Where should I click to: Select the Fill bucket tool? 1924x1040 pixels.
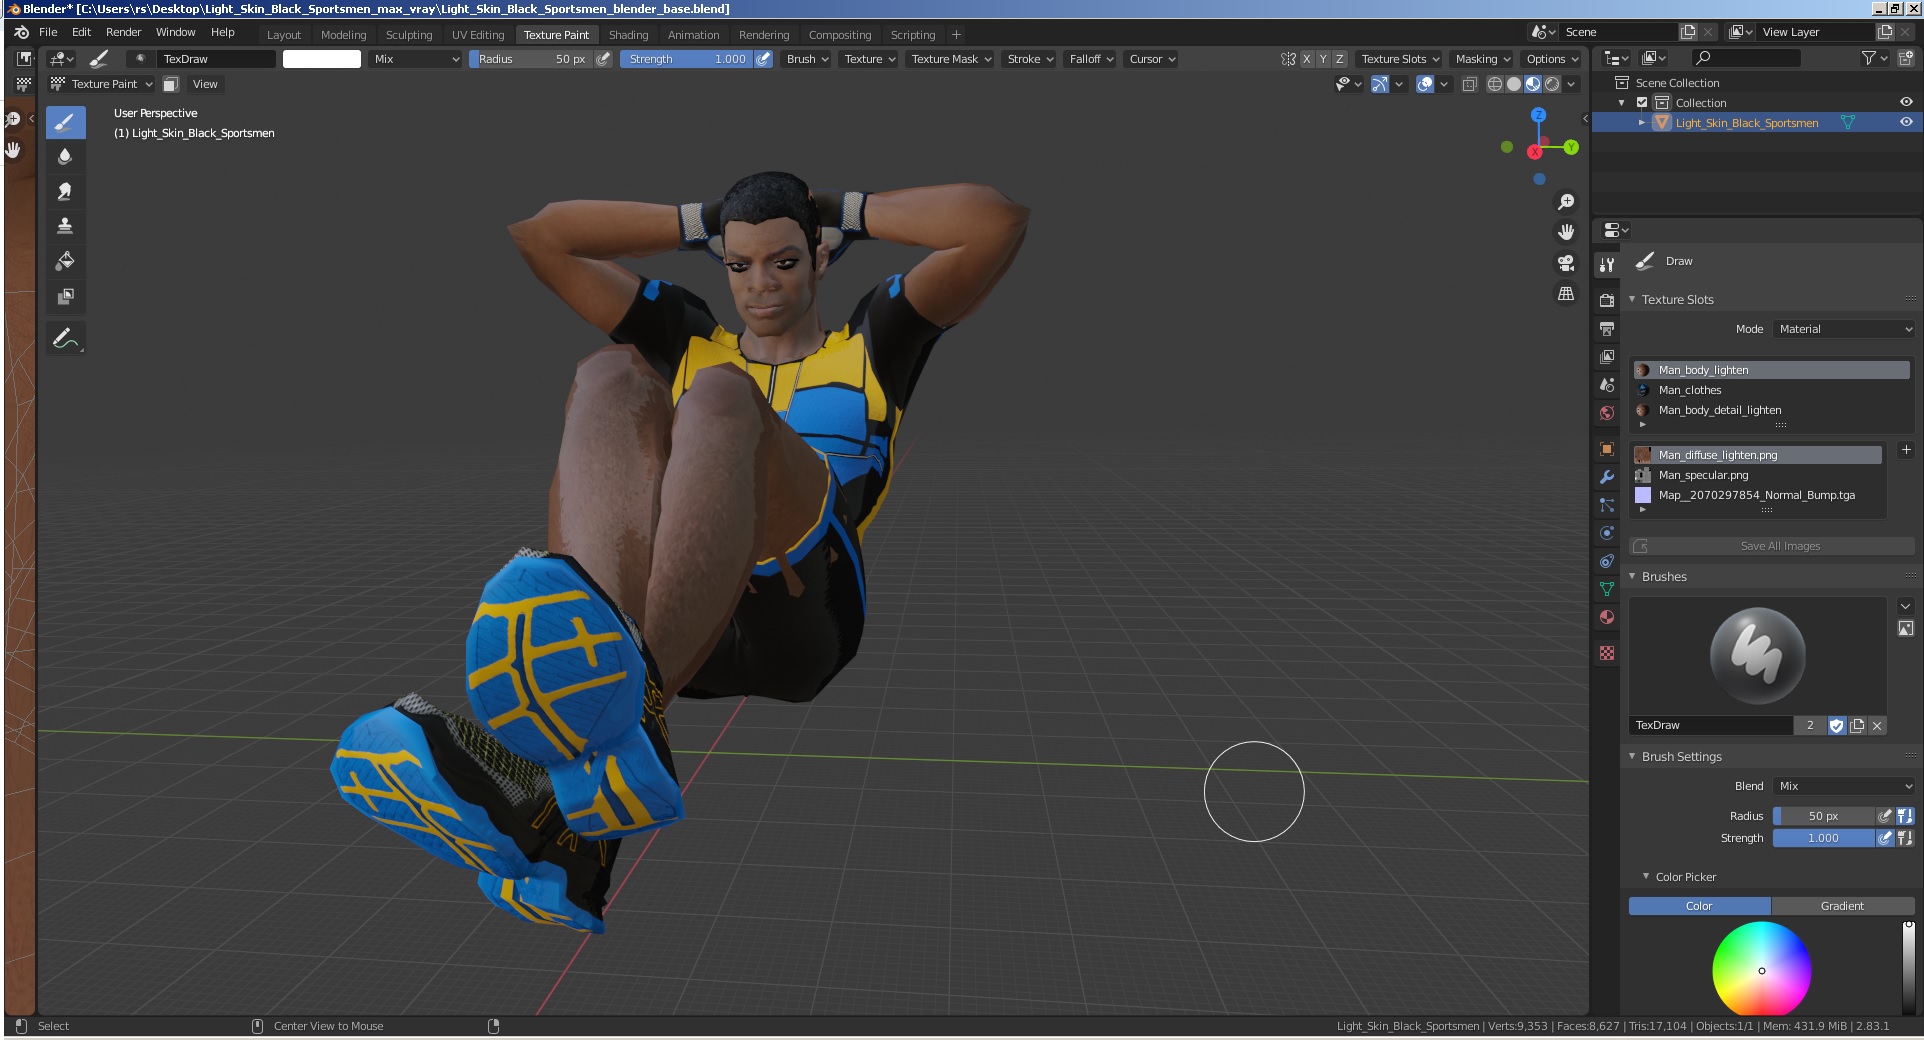(65, 261)
